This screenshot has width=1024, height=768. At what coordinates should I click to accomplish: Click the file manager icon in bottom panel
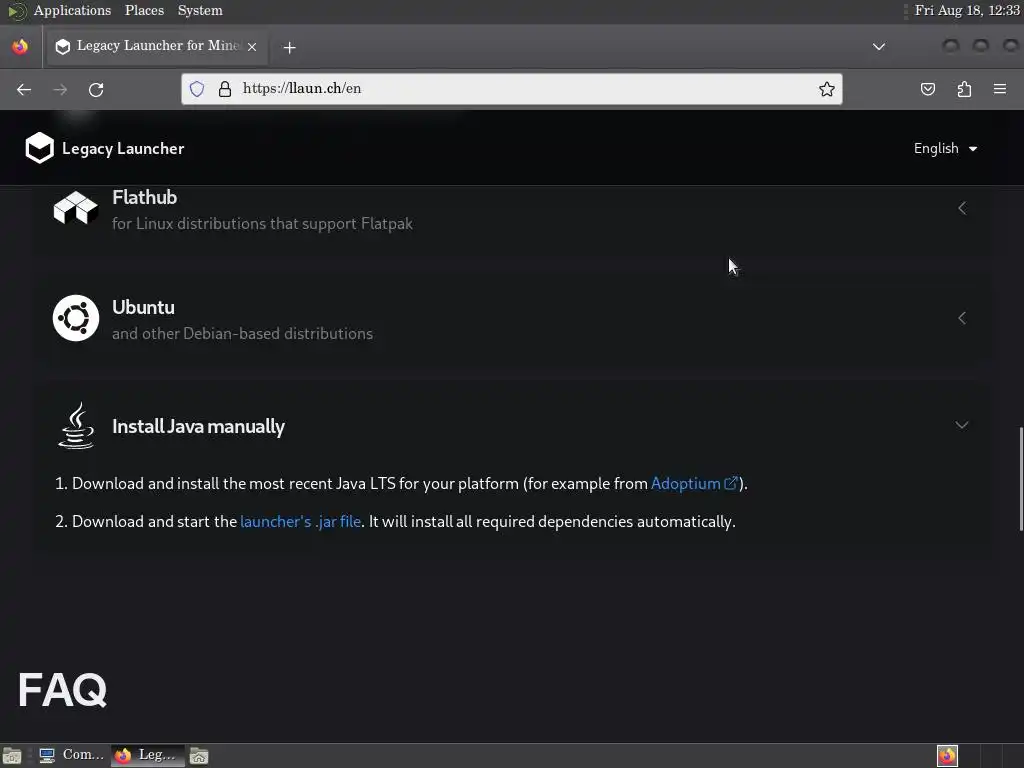click(x=199, y=756)
